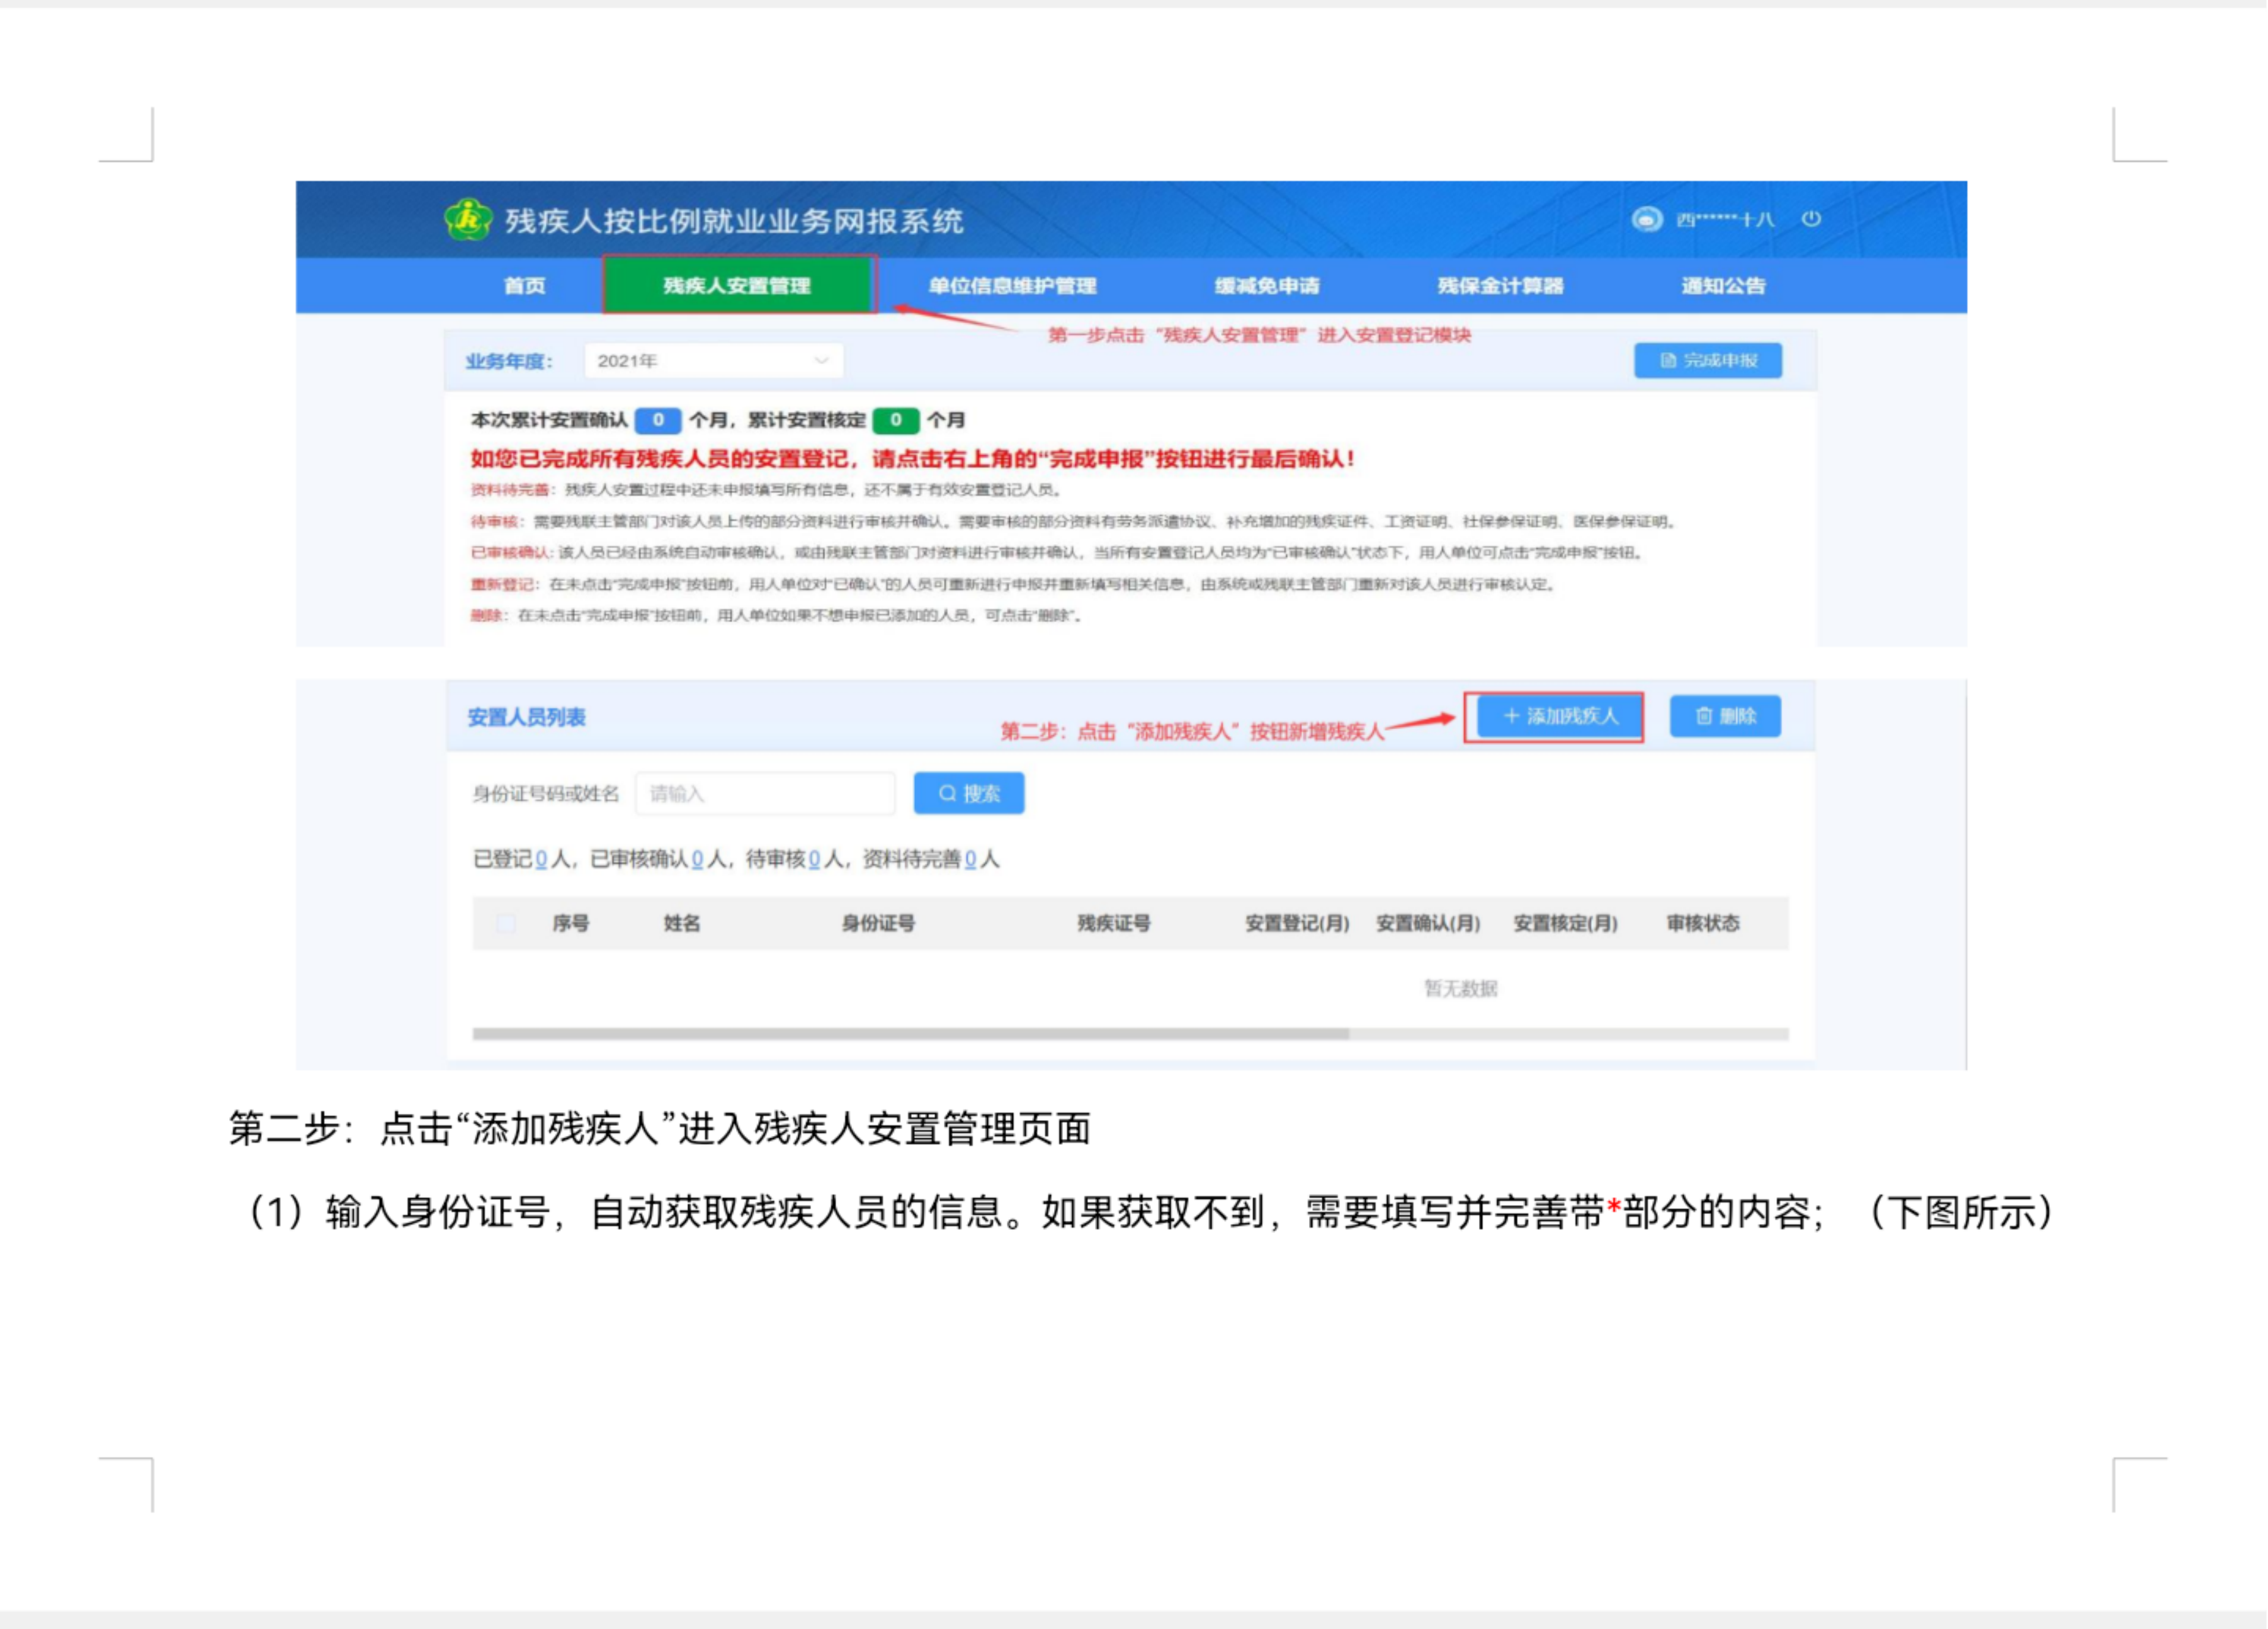Click the 待审核 count link

coord(814,859)
